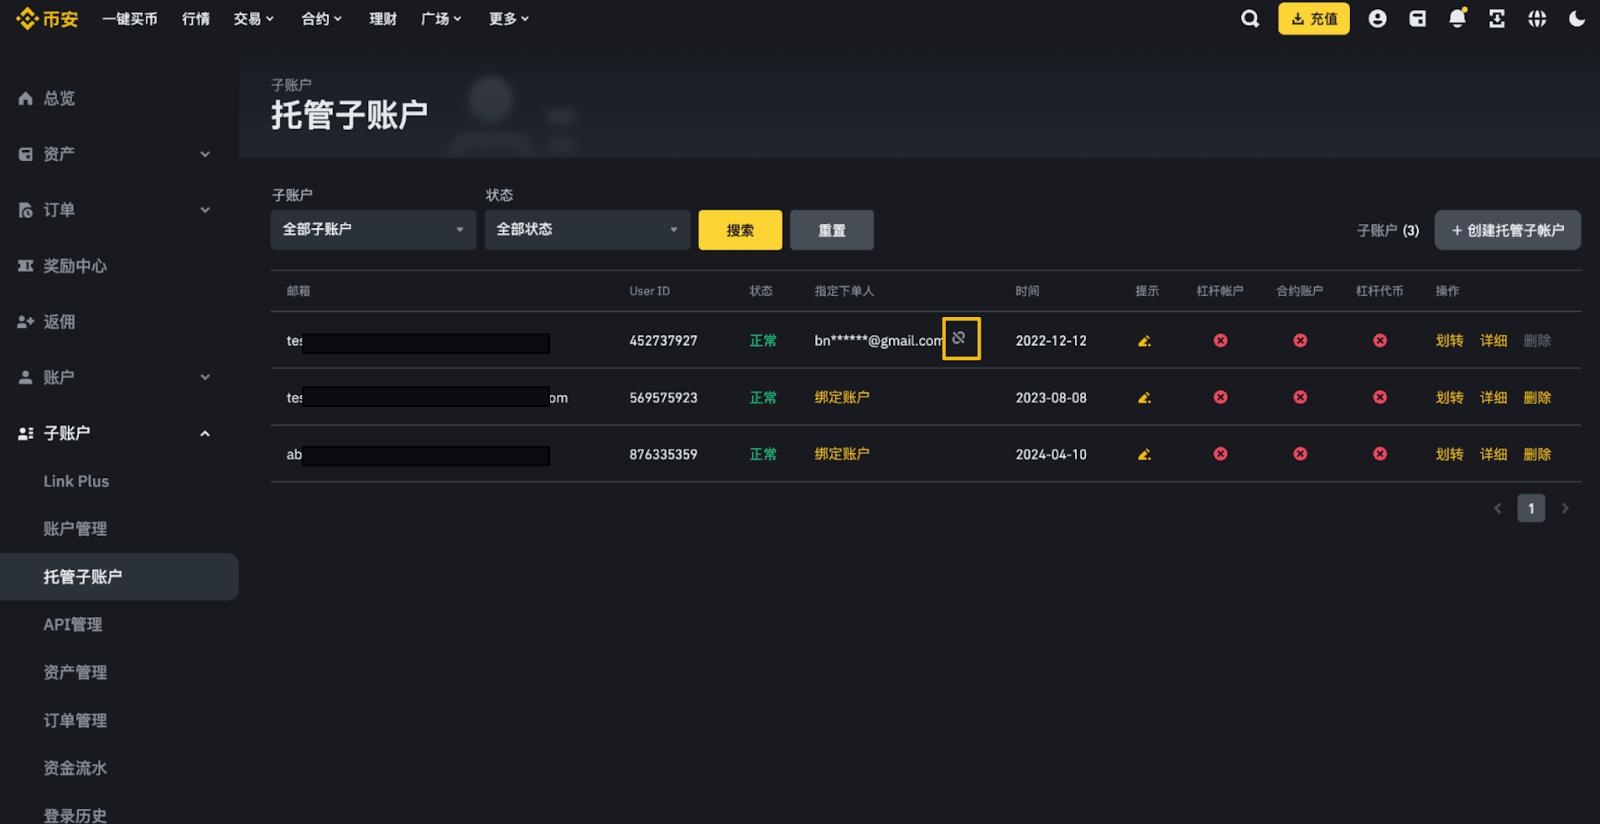Viewport: 1600px width, 824px height.
Task: Click futures account red status for 876335359
Action: 1300,454
